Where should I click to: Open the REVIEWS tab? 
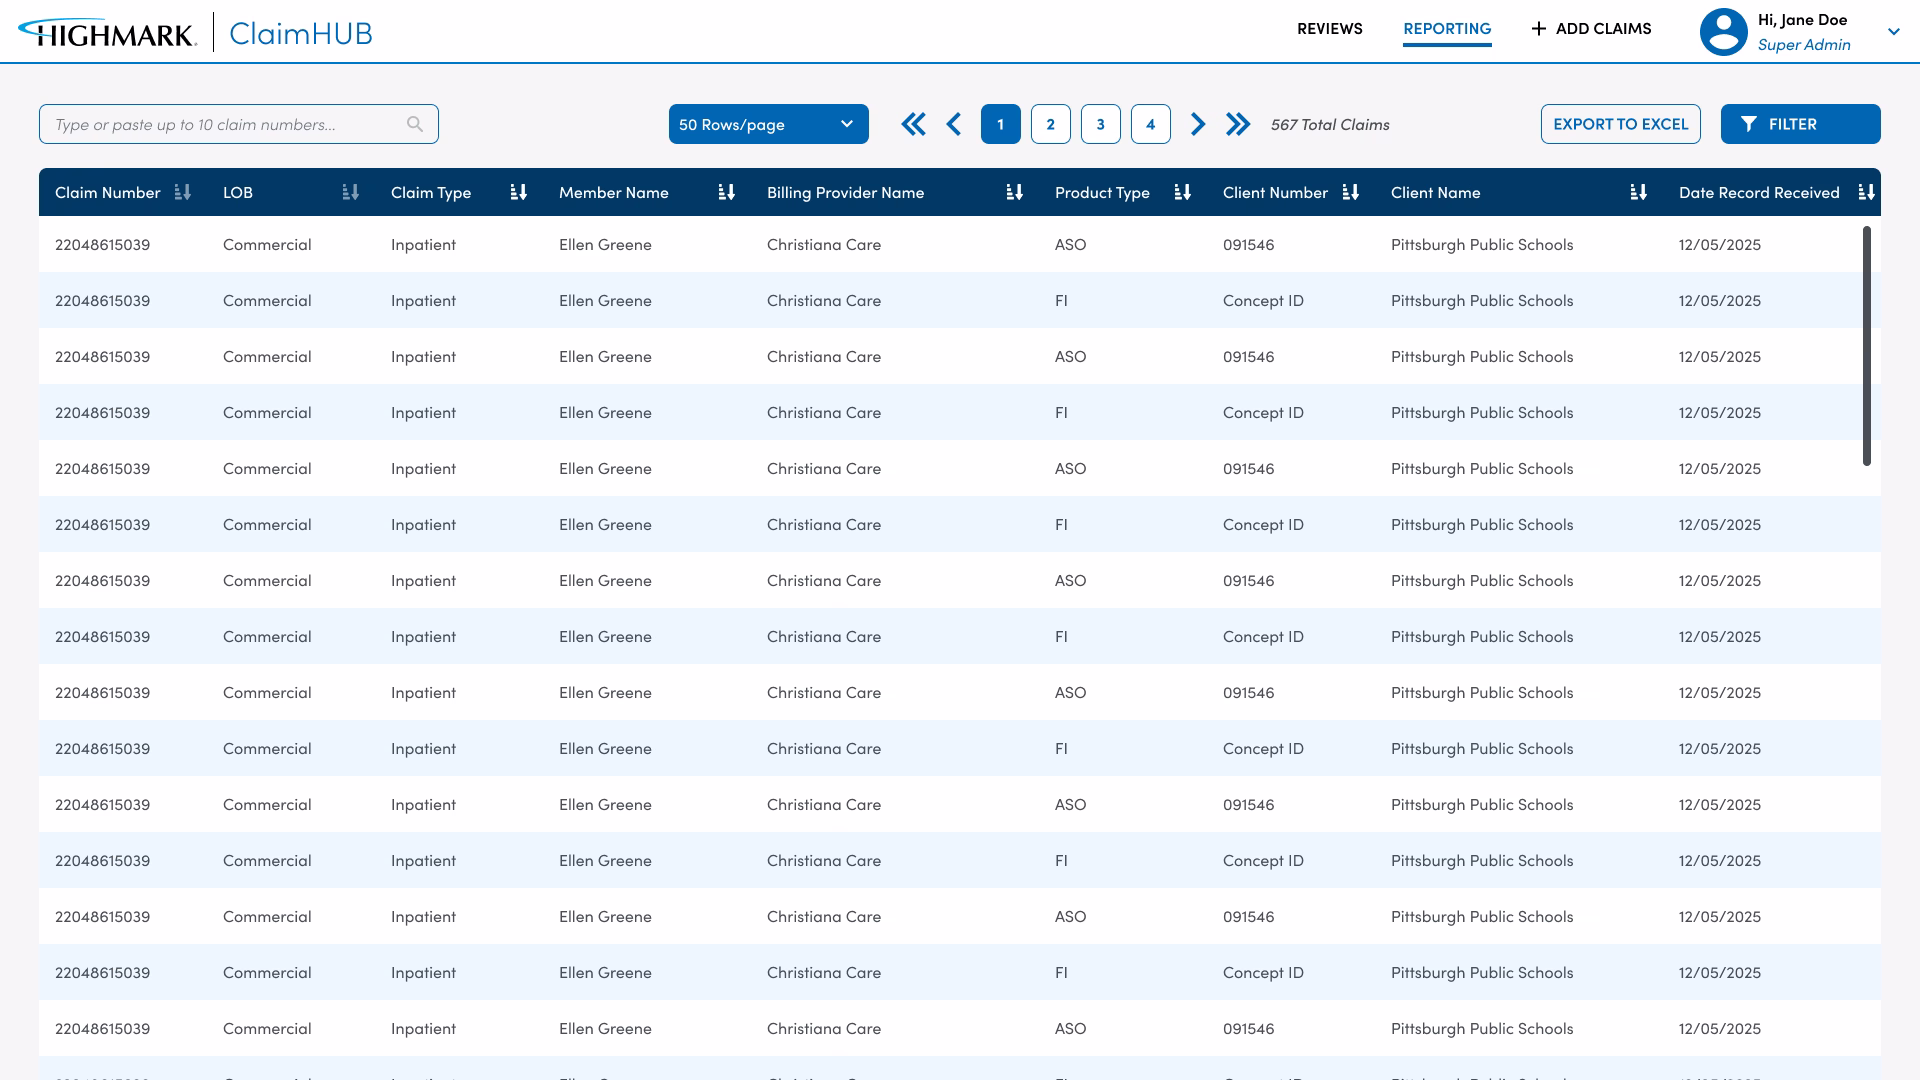click(1329, 29)
